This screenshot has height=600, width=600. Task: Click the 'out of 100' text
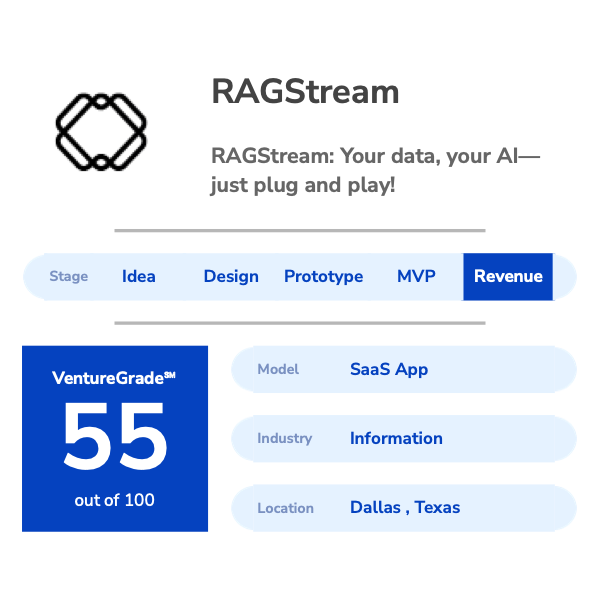114,500
